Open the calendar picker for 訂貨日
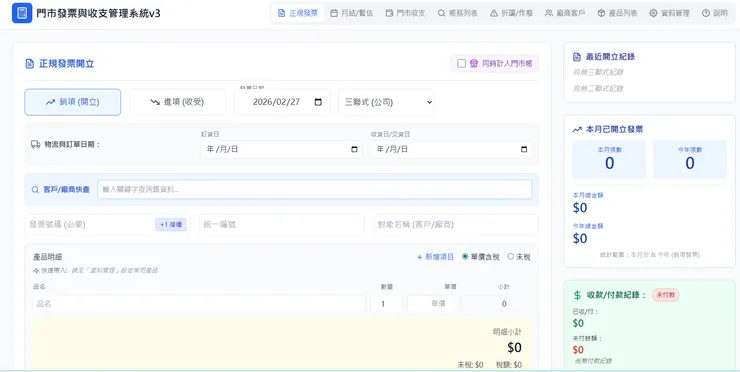 click(354, 149)
